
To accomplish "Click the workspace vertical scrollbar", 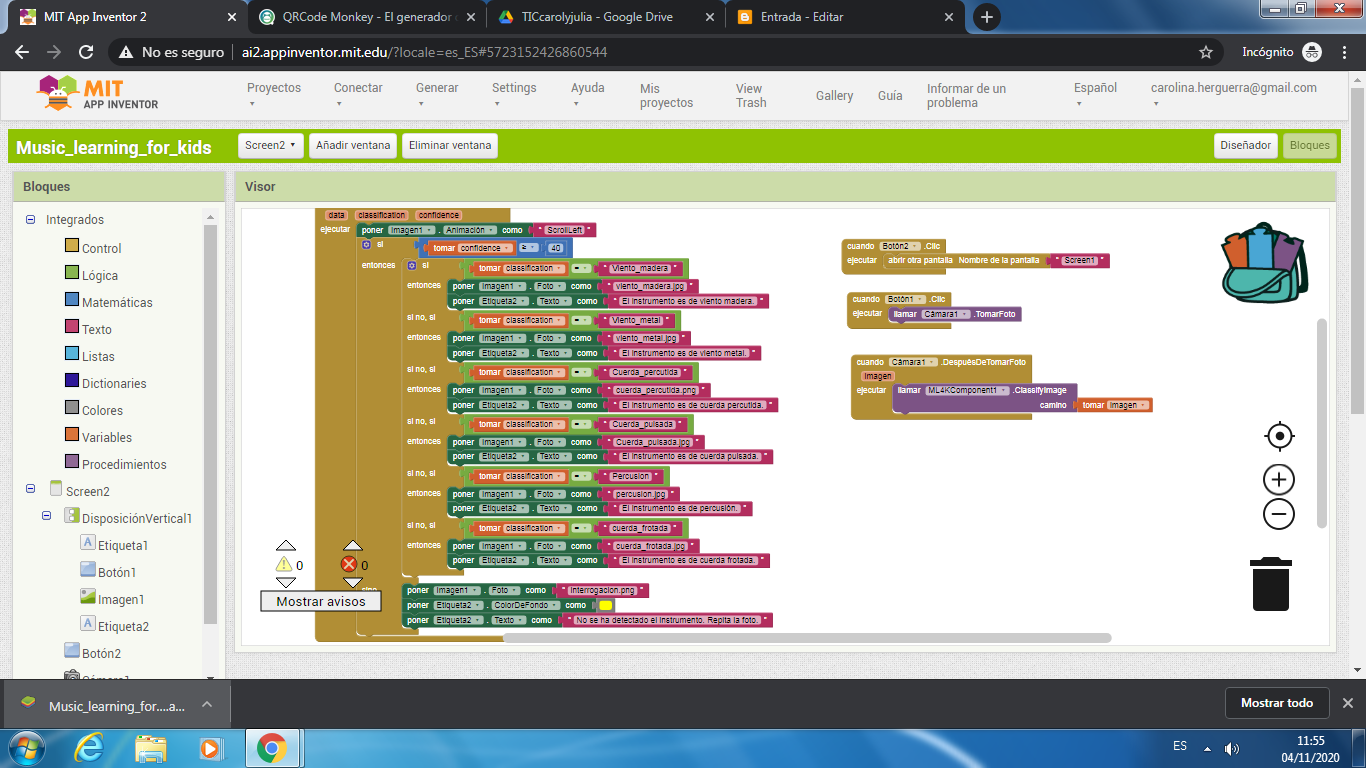I will point(1322,423).
